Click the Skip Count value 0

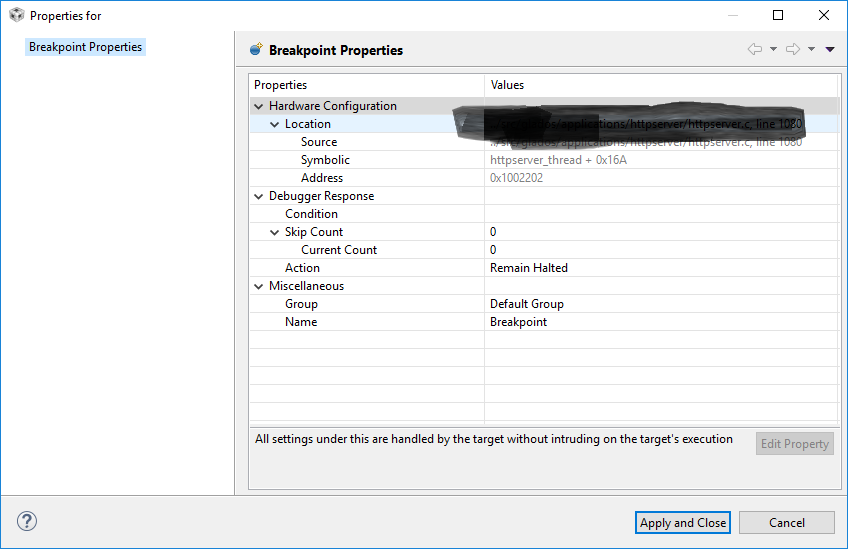493,231
